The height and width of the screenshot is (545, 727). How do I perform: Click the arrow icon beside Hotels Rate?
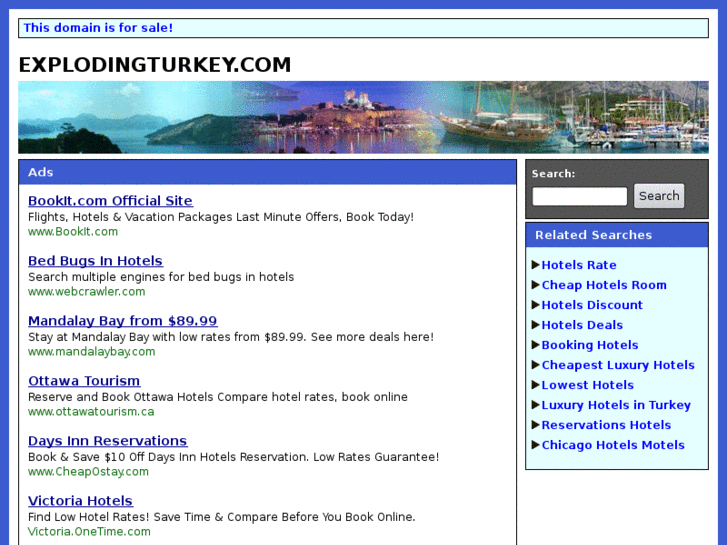point(536,265)
